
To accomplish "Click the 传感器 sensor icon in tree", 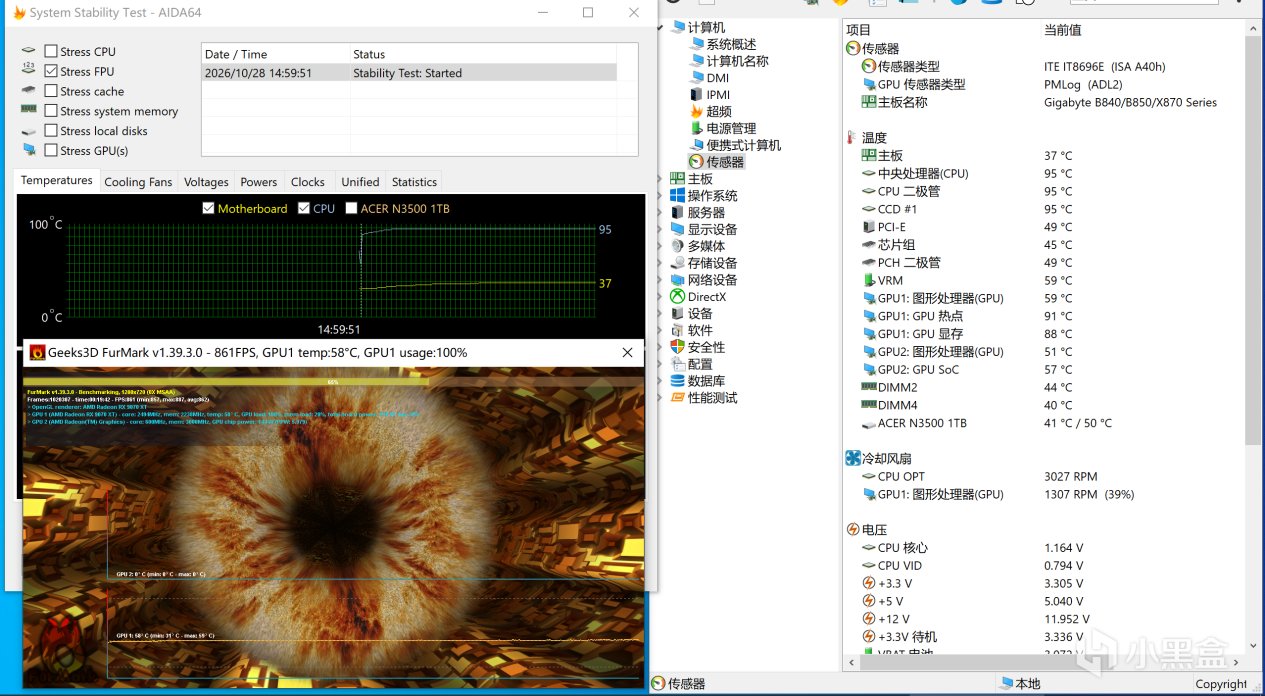I will coord(697,162).
